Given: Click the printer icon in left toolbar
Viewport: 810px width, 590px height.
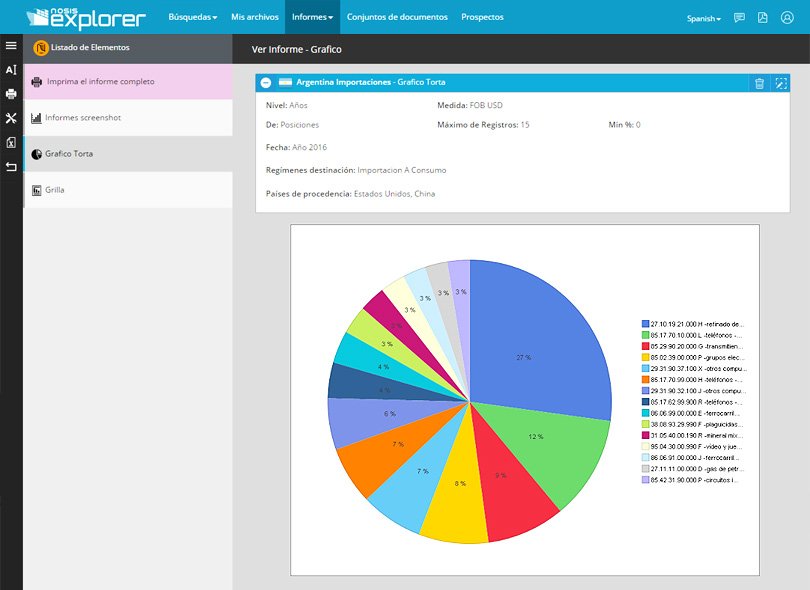Looking at the screenshot, I should [11, 94].
